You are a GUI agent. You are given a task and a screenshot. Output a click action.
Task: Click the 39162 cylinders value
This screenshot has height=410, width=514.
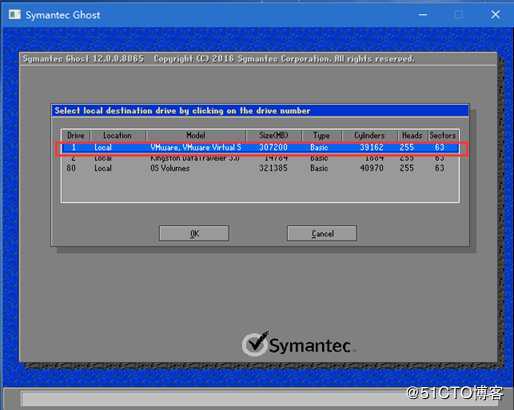pos(372,147)
